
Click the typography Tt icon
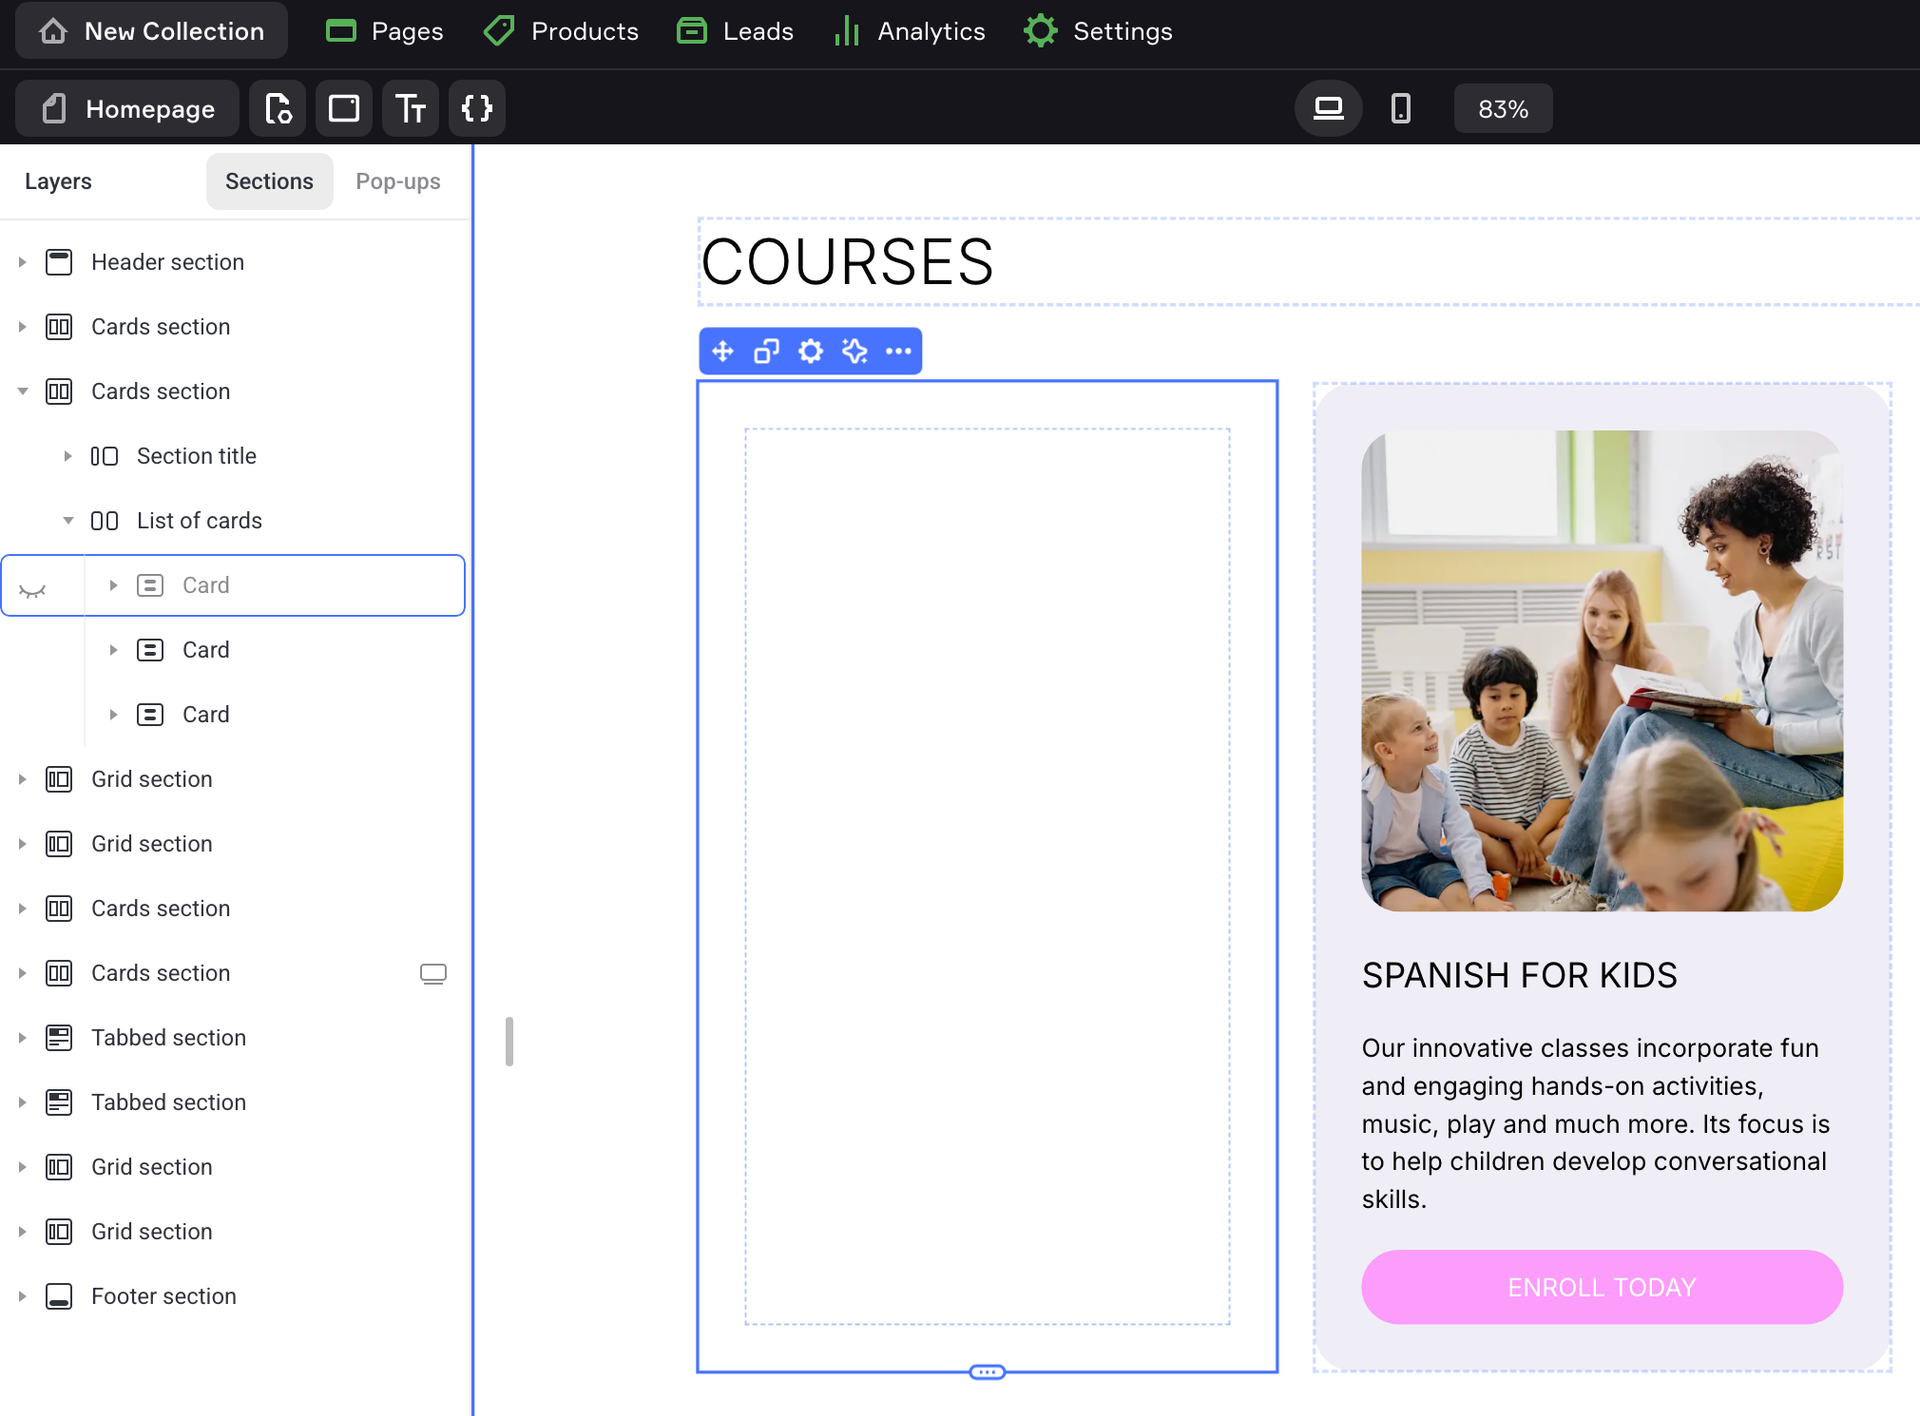410,108
